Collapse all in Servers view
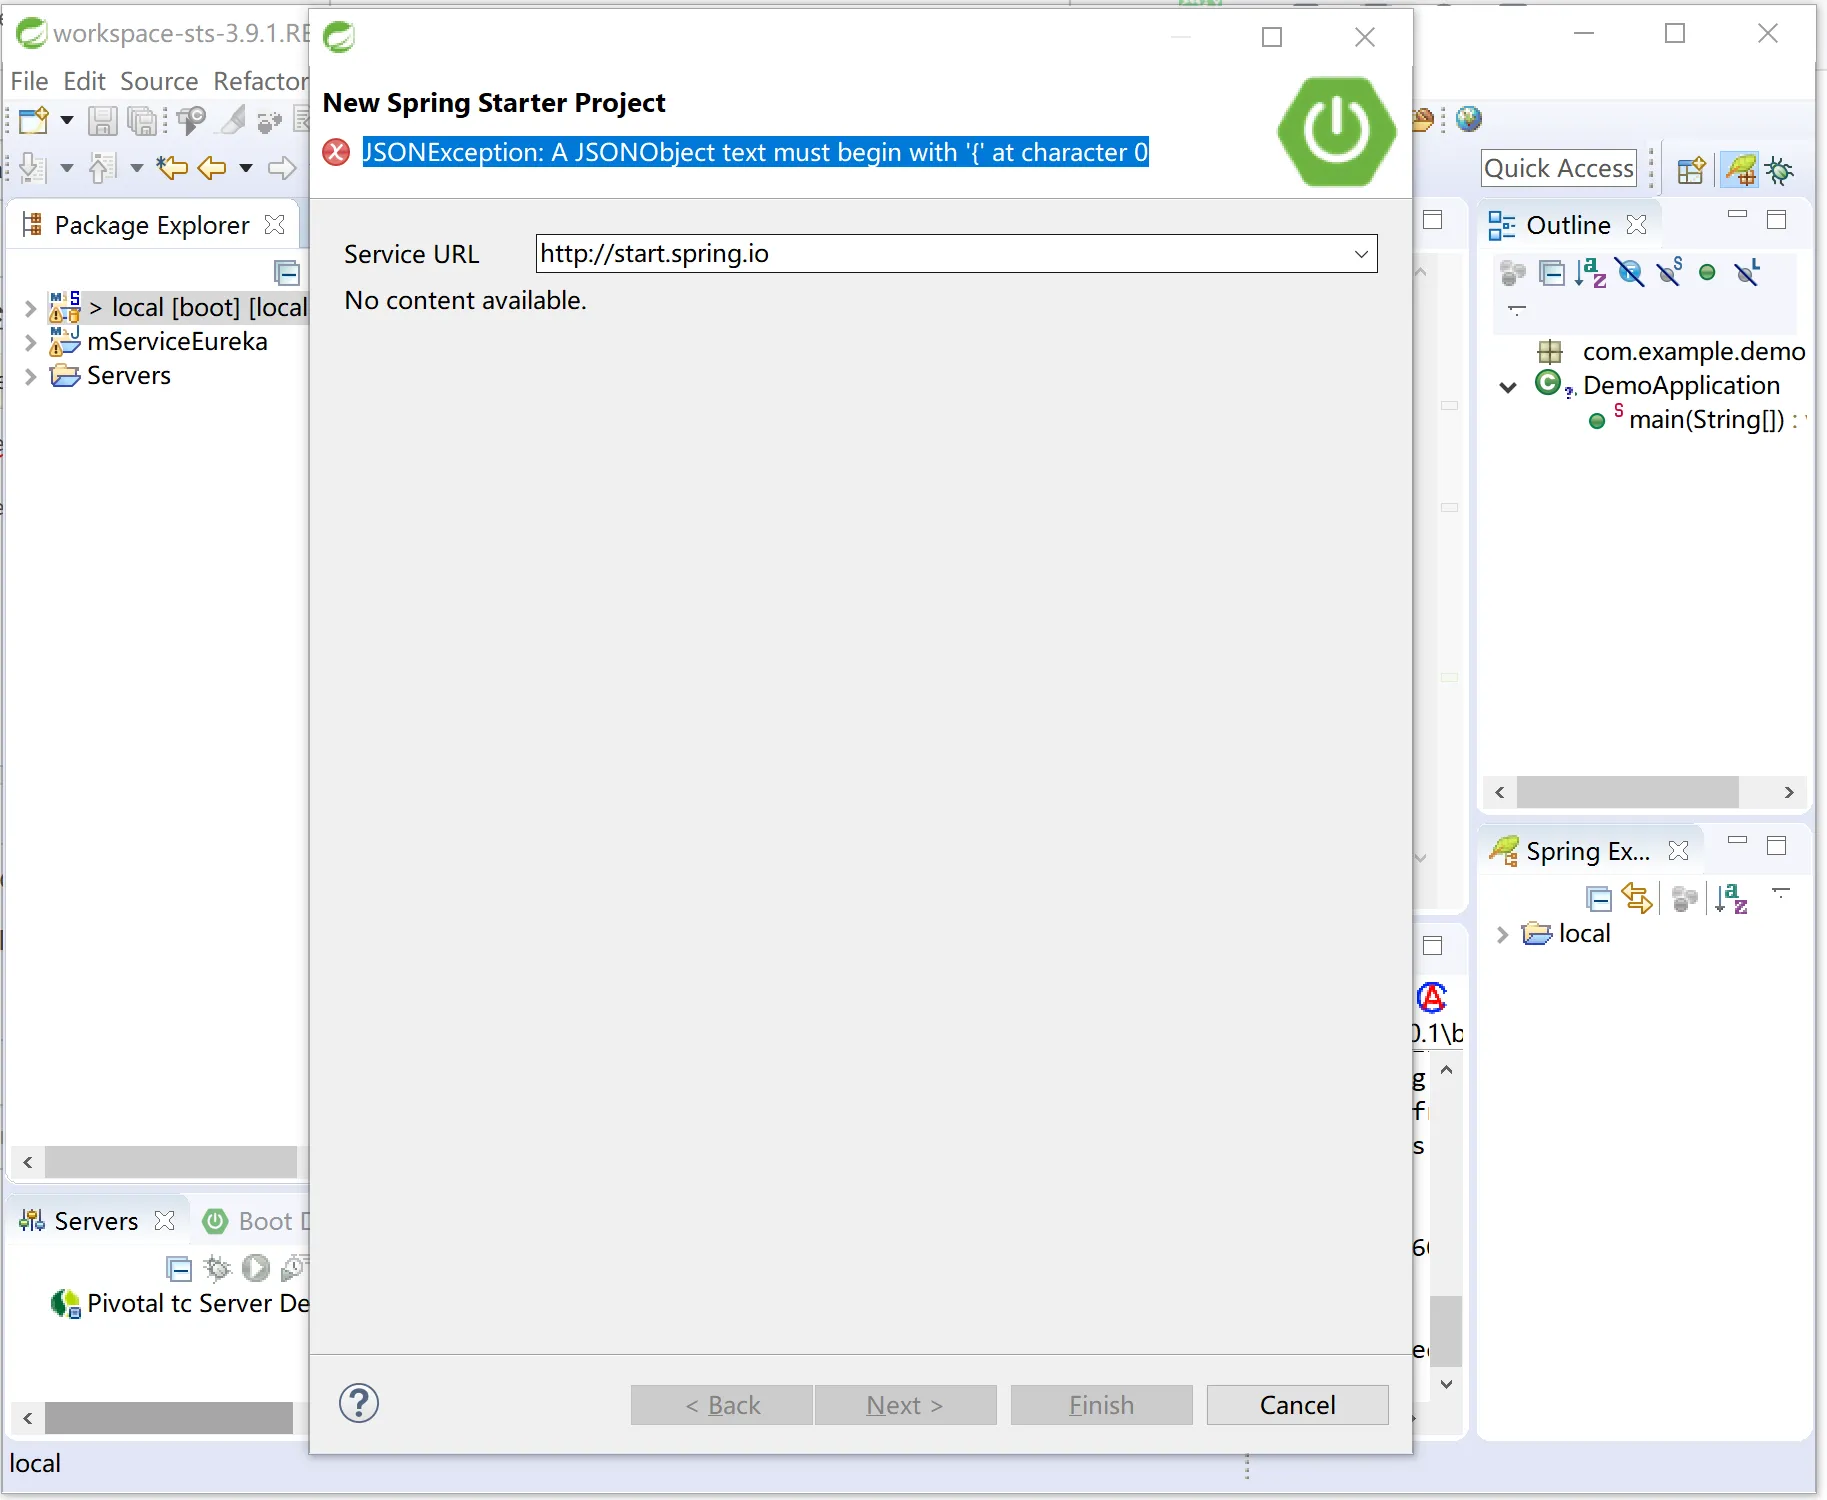Image resolution: width=1827 pixels, height=1500 pixels. (179, 1269)
